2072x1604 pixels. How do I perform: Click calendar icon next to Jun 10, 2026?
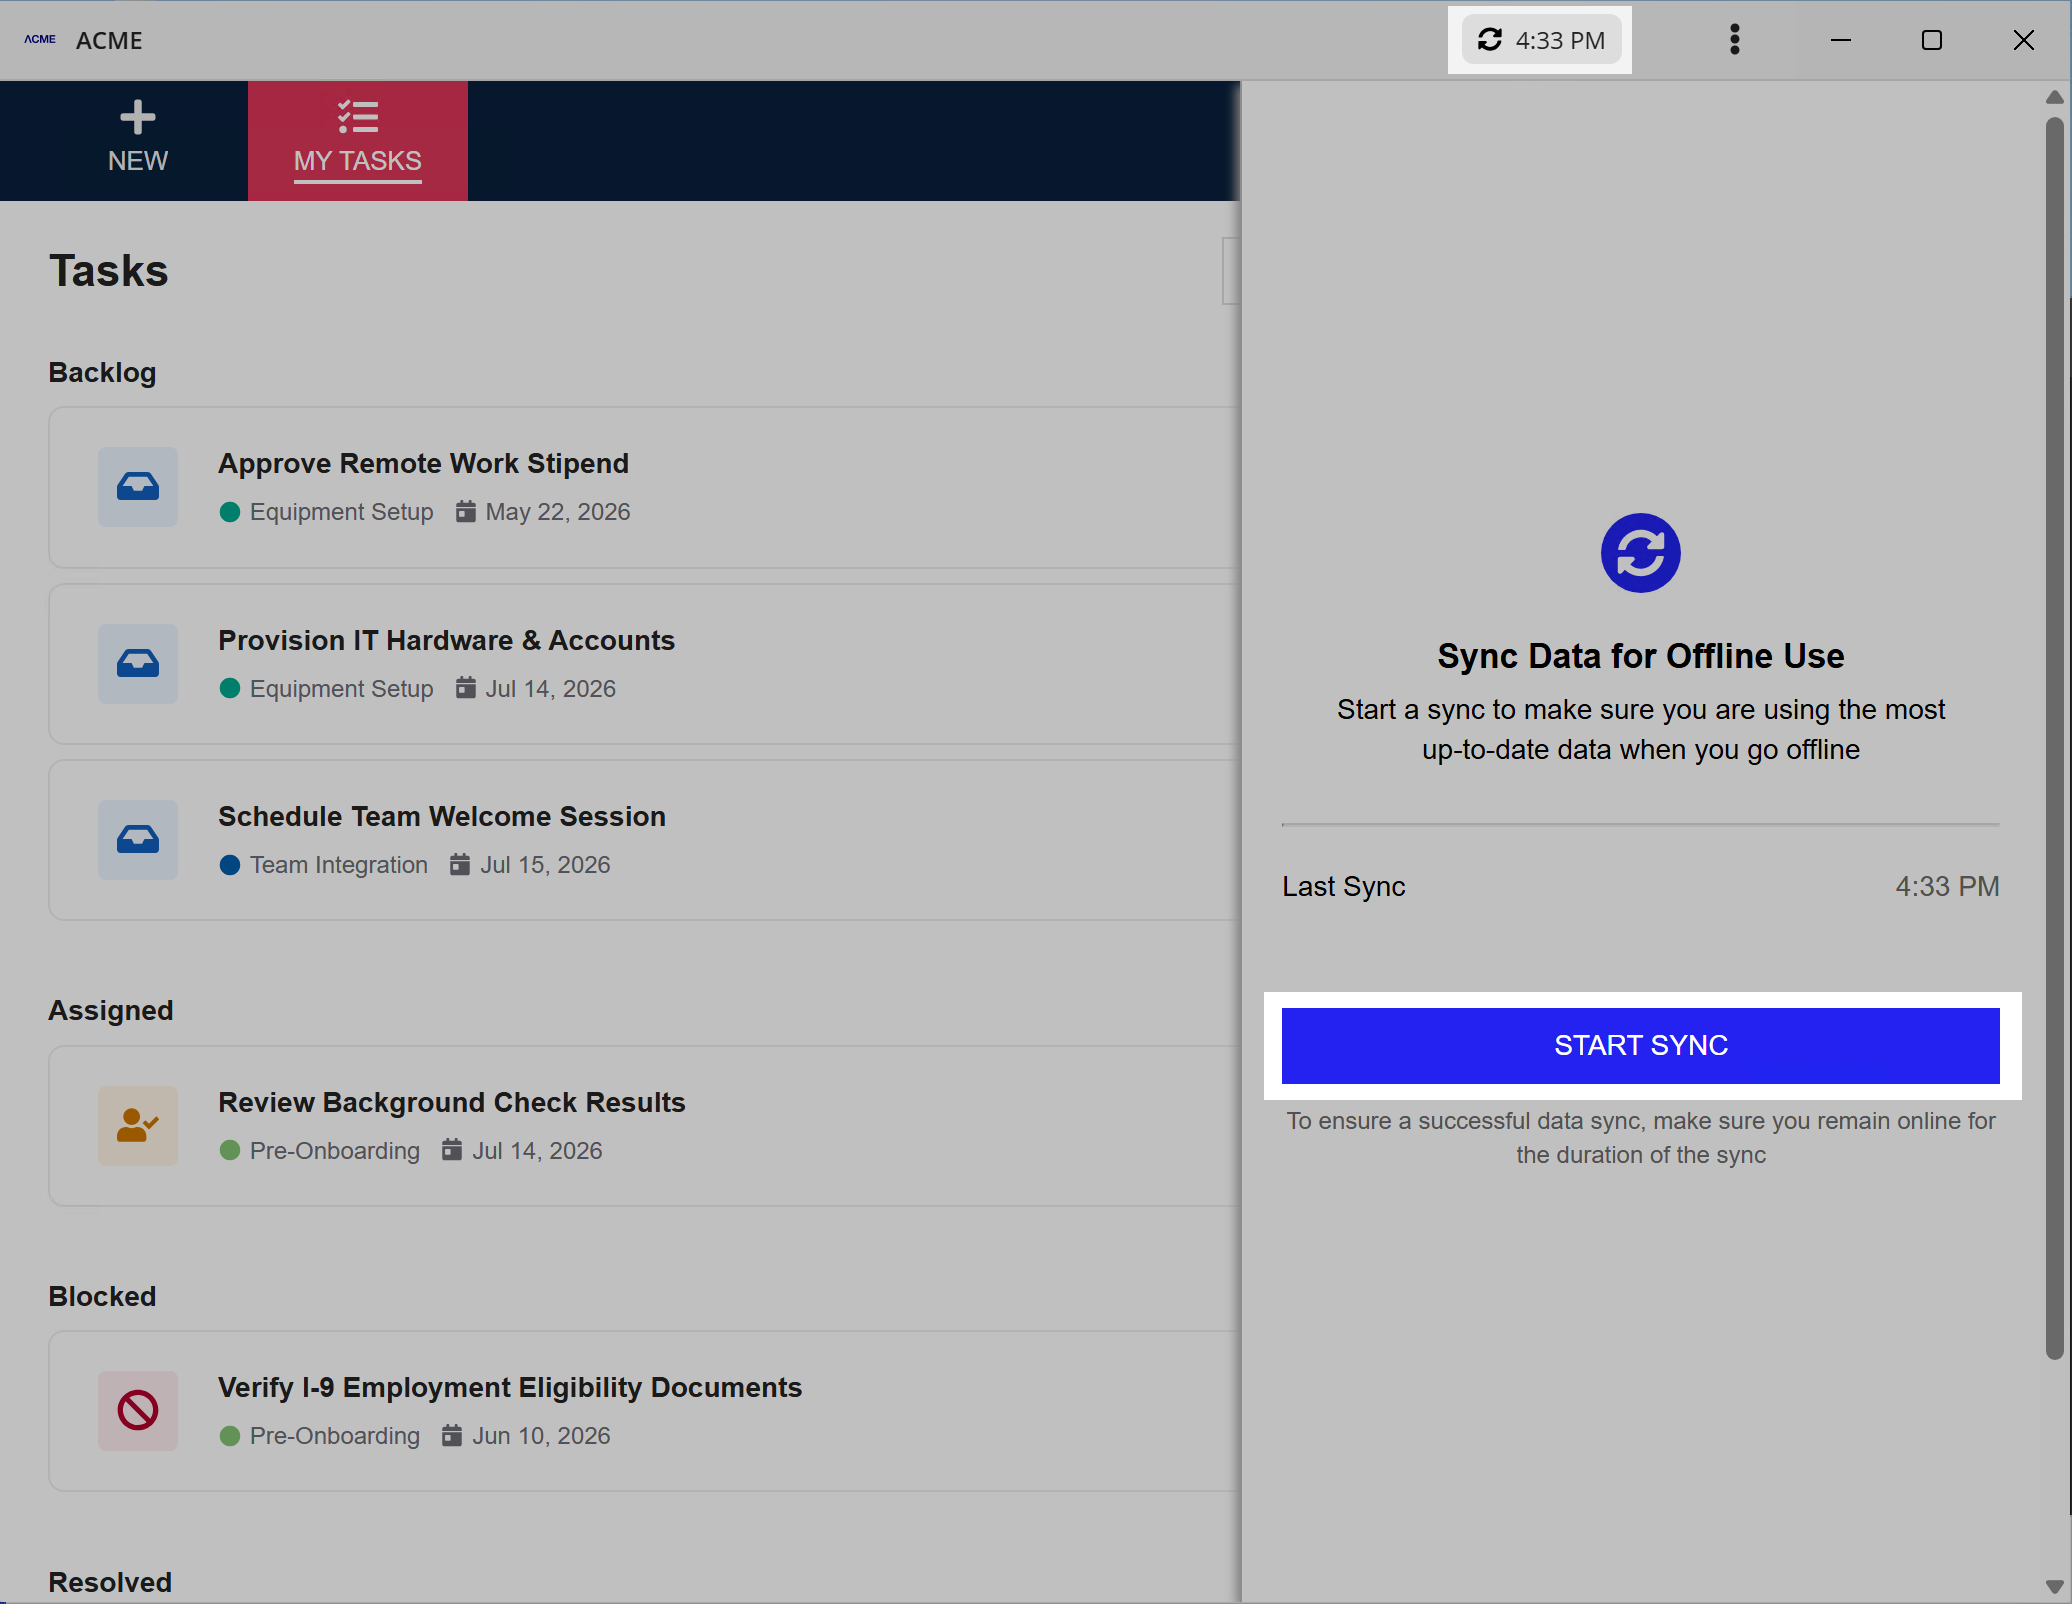point(452,1436)
